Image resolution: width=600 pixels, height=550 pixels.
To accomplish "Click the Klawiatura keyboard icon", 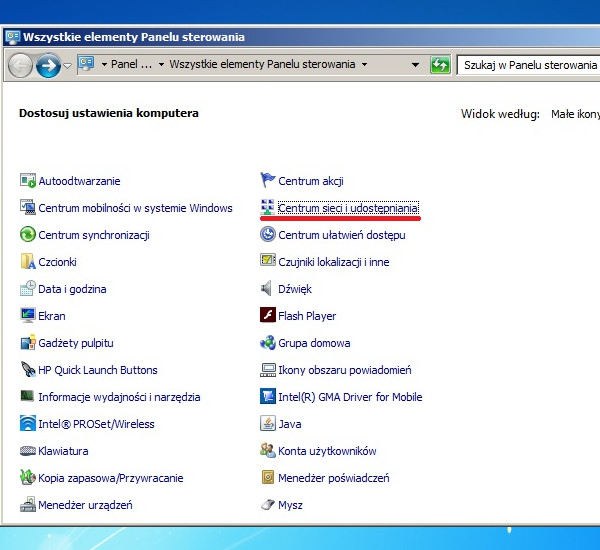I will coord(28,451).
